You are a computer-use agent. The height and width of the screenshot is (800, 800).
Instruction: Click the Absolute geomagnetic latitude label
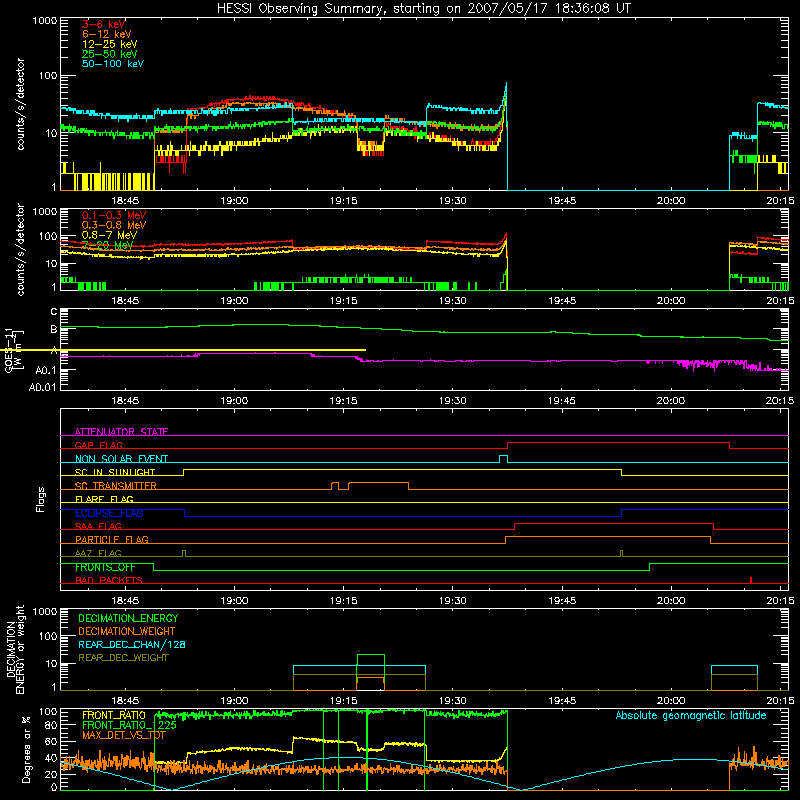pos(691,715)
